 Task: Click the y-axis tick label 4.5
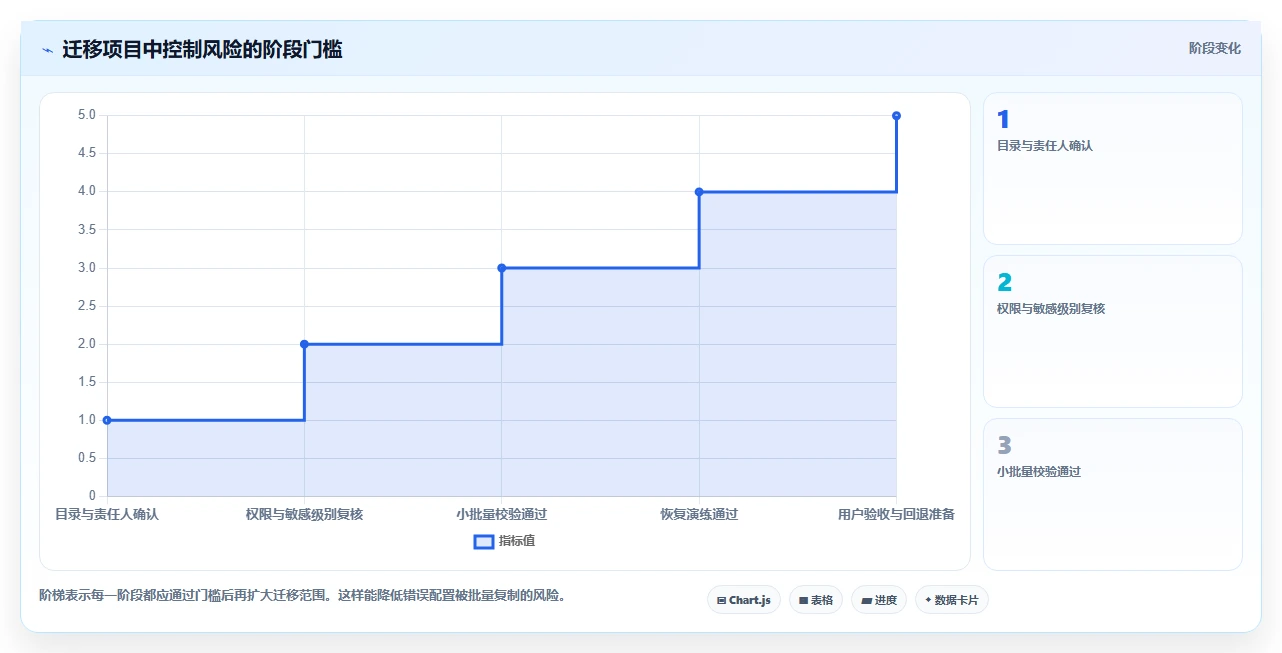86,153
